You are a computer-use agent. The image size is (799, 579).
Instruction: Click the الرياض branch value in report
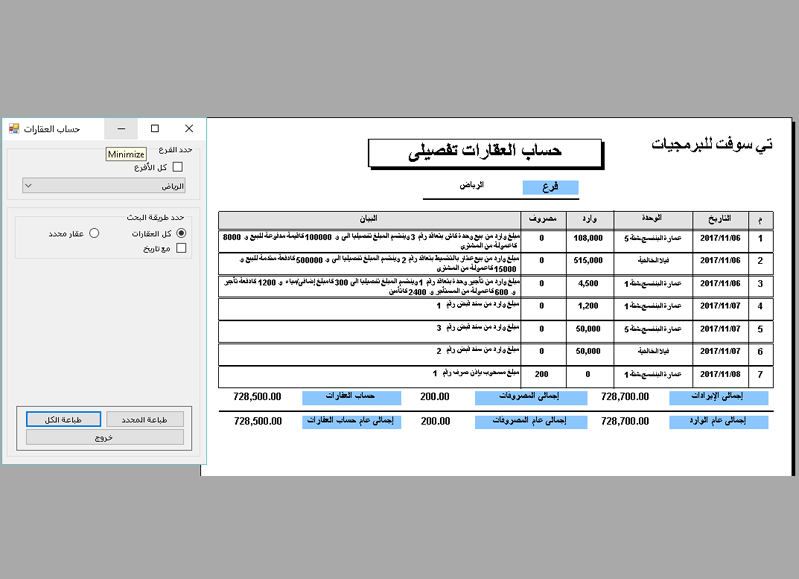click(471, 185)
